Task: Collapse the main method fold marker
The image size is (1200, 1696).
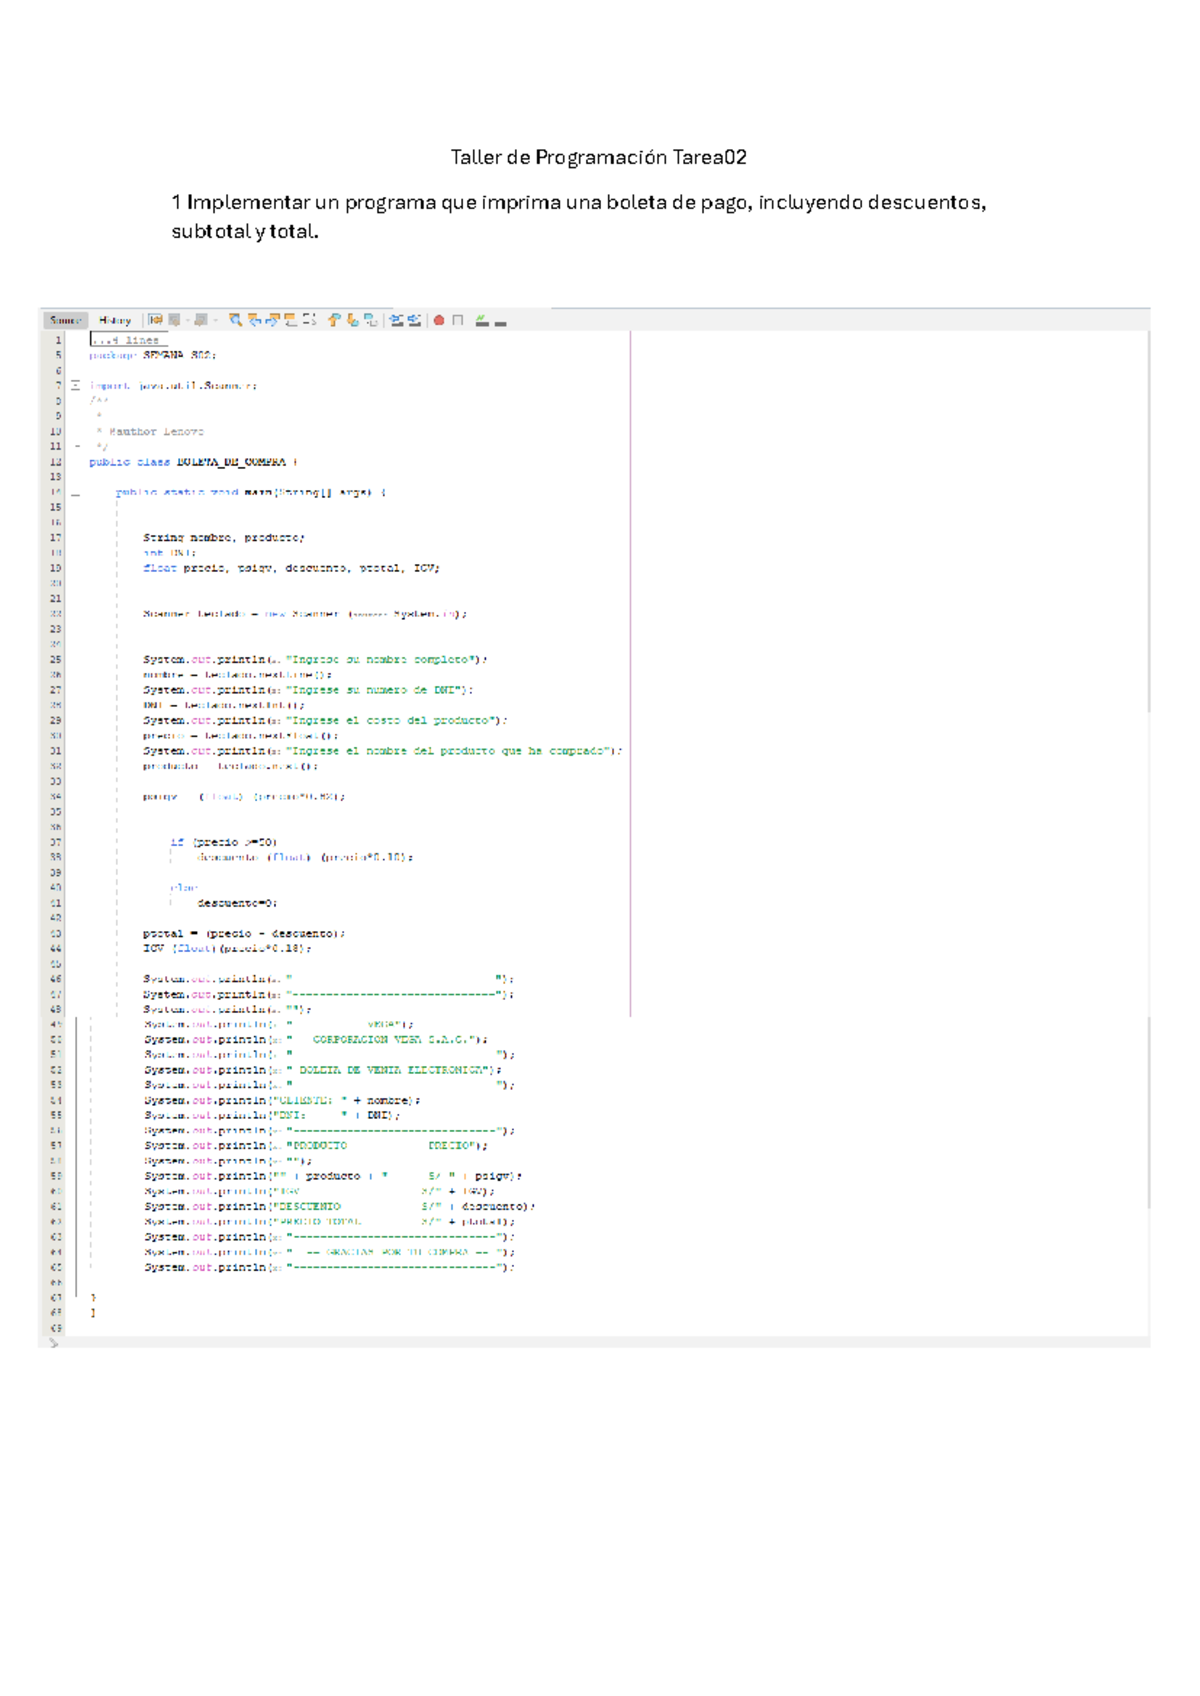Action: pyautogui.click(x=75, y=493)
